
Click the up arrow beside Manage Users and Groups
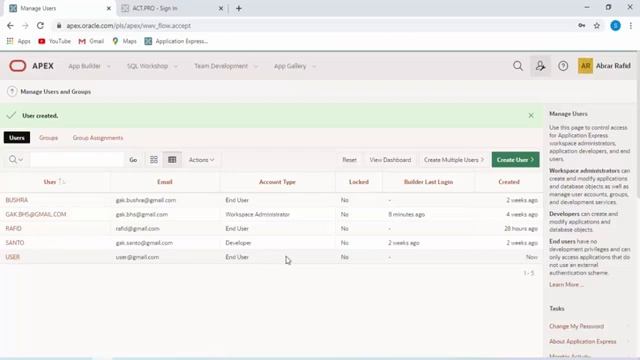click(x=12, y=91)
